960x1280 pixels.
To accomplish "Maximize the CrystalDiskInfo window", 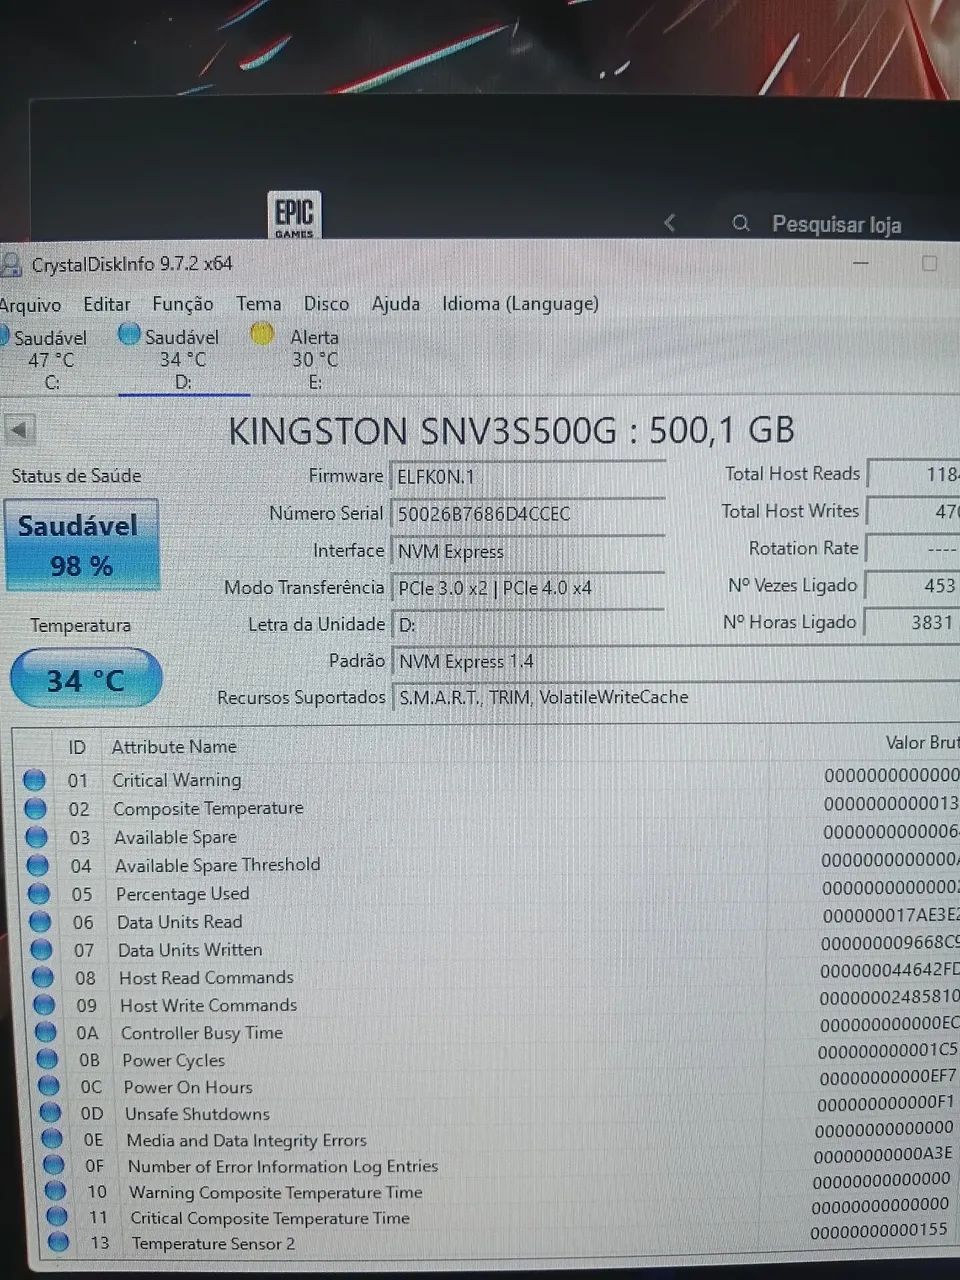I will click(929, 263).
